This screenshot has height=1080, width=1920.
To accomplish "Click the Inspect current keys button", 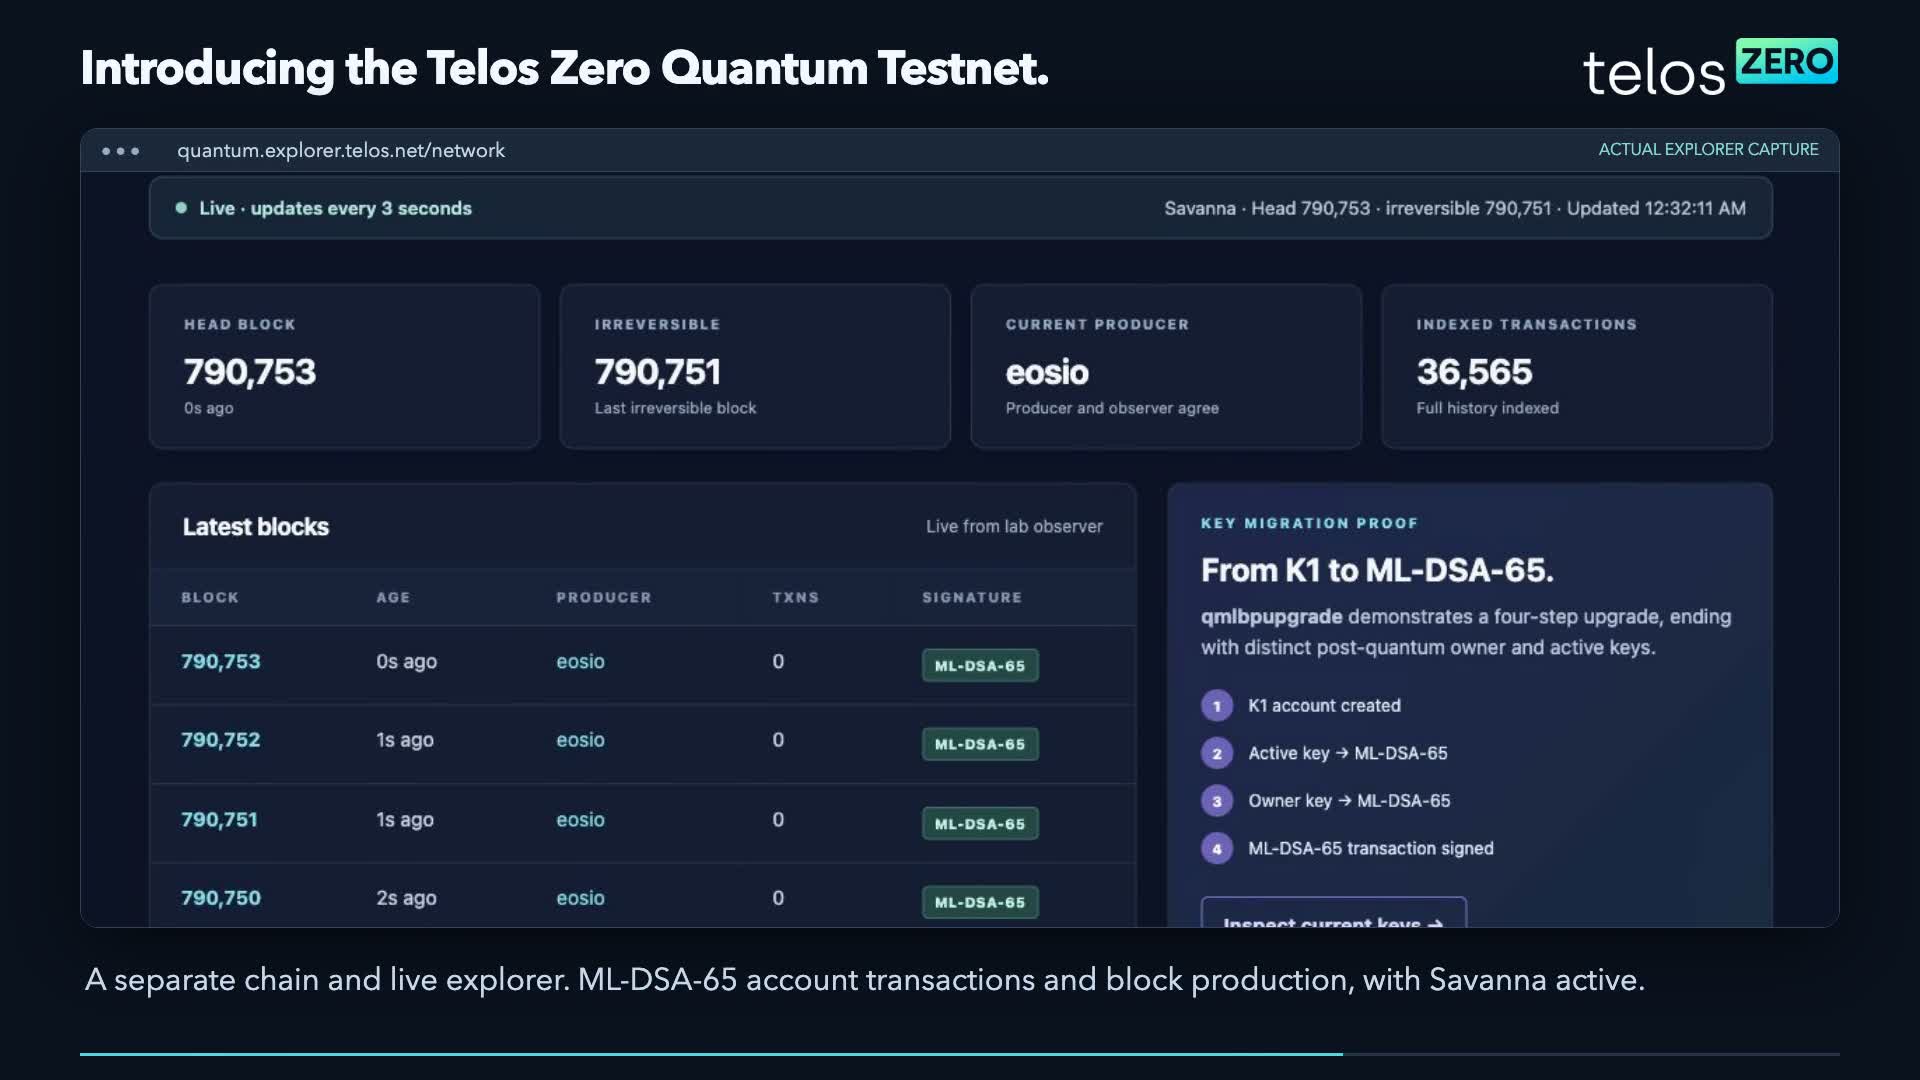I will pos(1333,914).
